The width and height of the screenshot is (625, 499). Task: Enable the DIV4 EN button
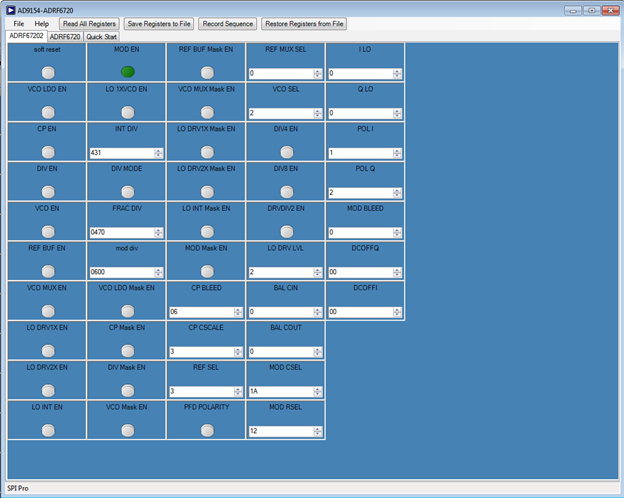click(x=287, y=152)
